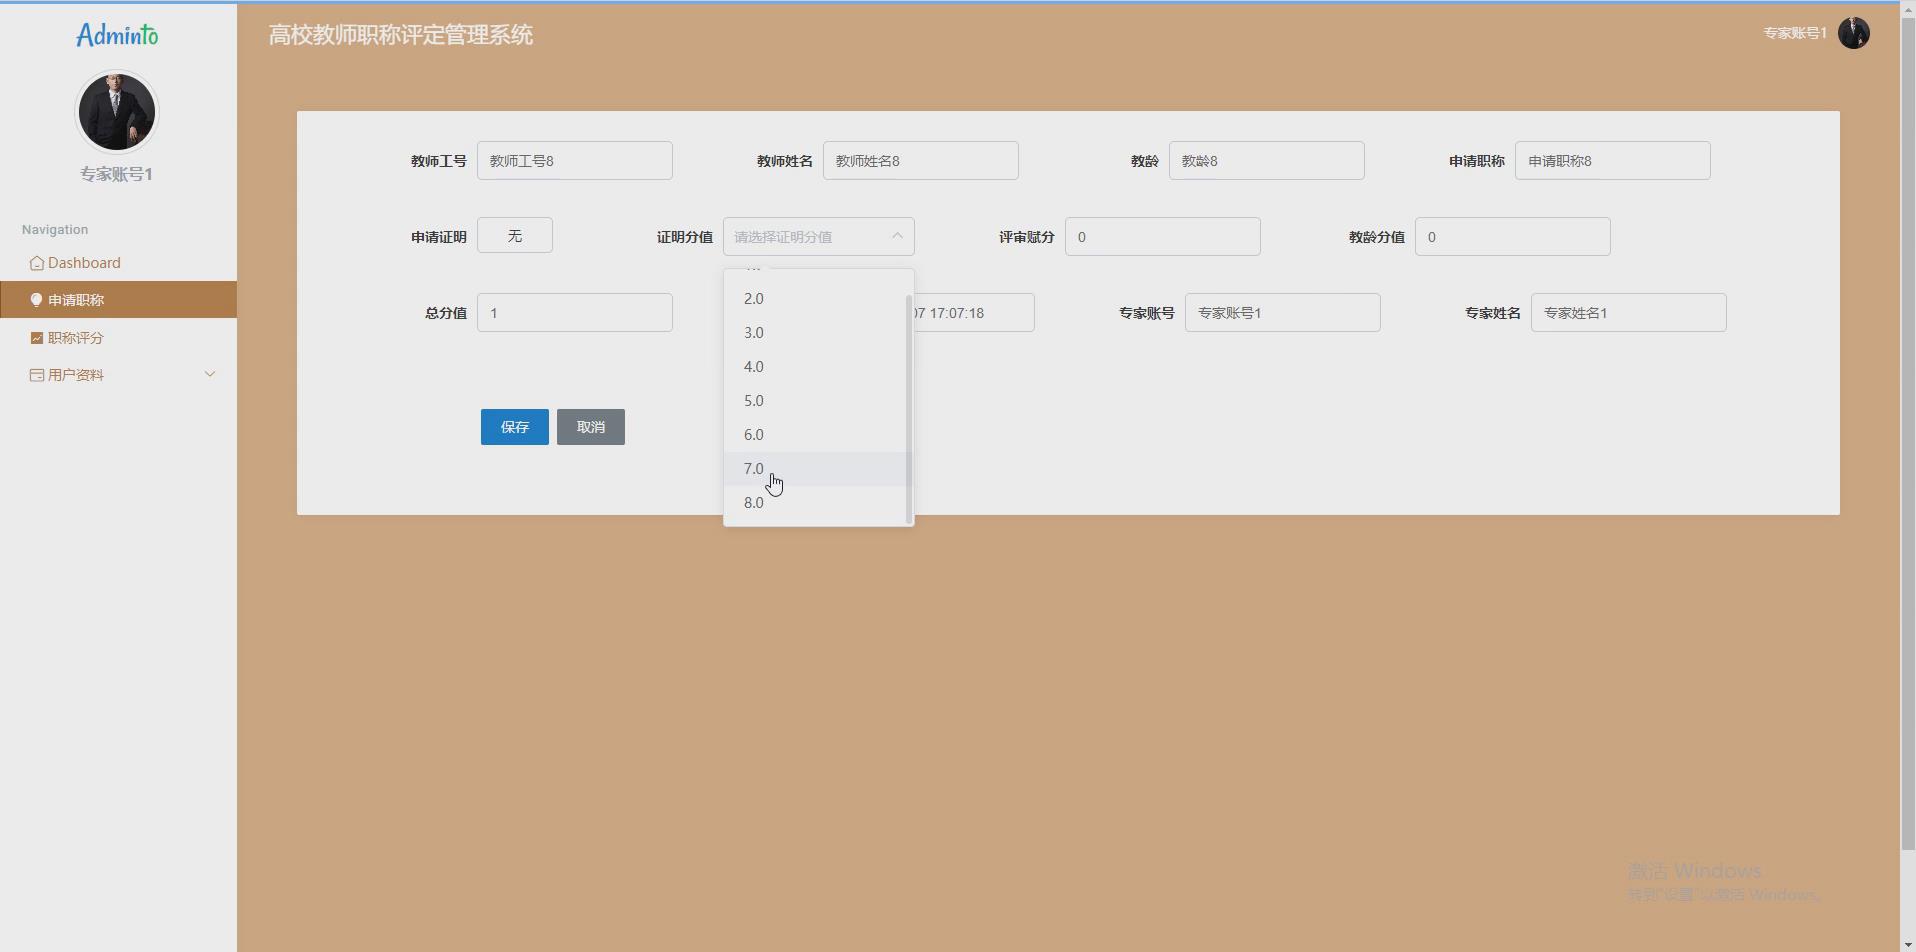
Task: Click 专家账号1 in the top bar
Action: (1794, 32)
